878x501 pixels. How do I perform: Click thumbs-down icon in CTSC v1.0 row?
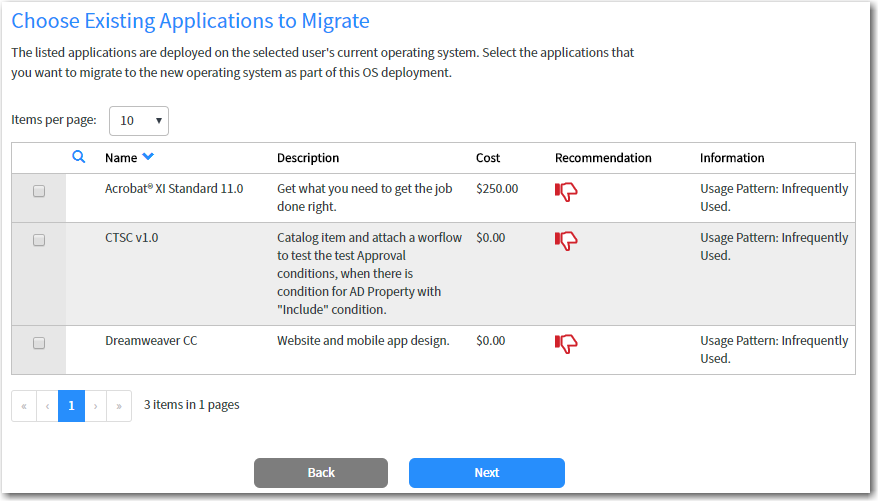[566, 241]
